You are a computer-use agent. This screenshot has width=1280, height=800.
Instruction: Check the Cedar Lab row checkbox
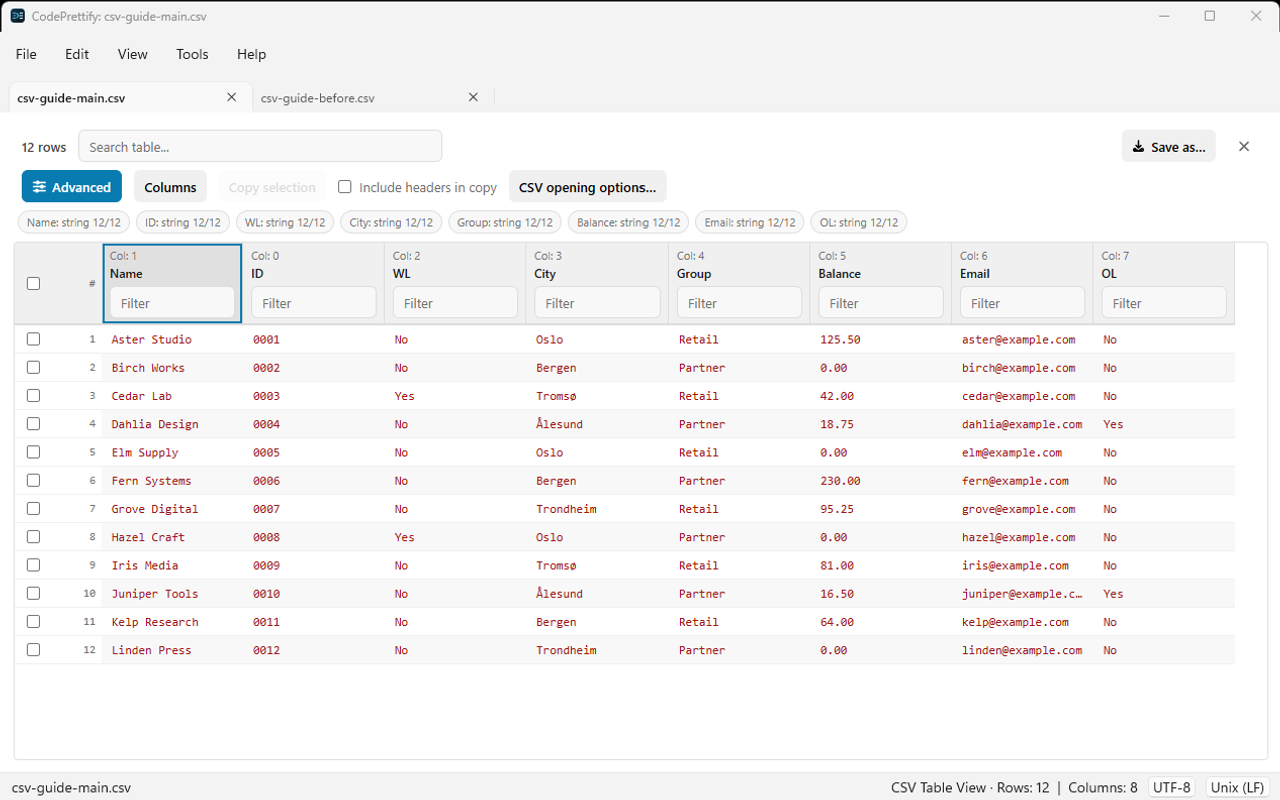click(x=33, y=395)
